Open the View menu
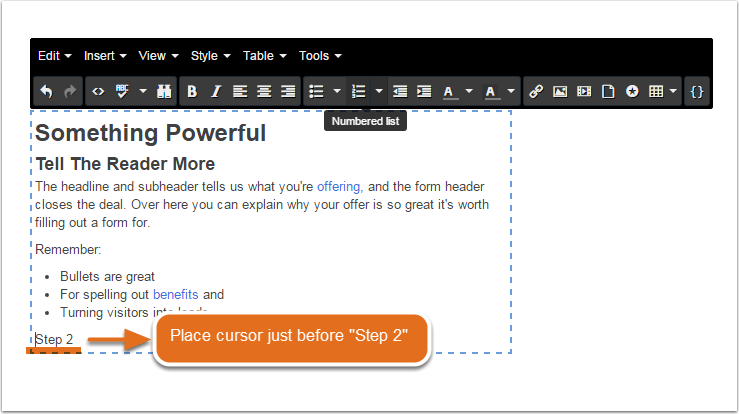Screen dimensions: 739x414 (x=158, y=56)
